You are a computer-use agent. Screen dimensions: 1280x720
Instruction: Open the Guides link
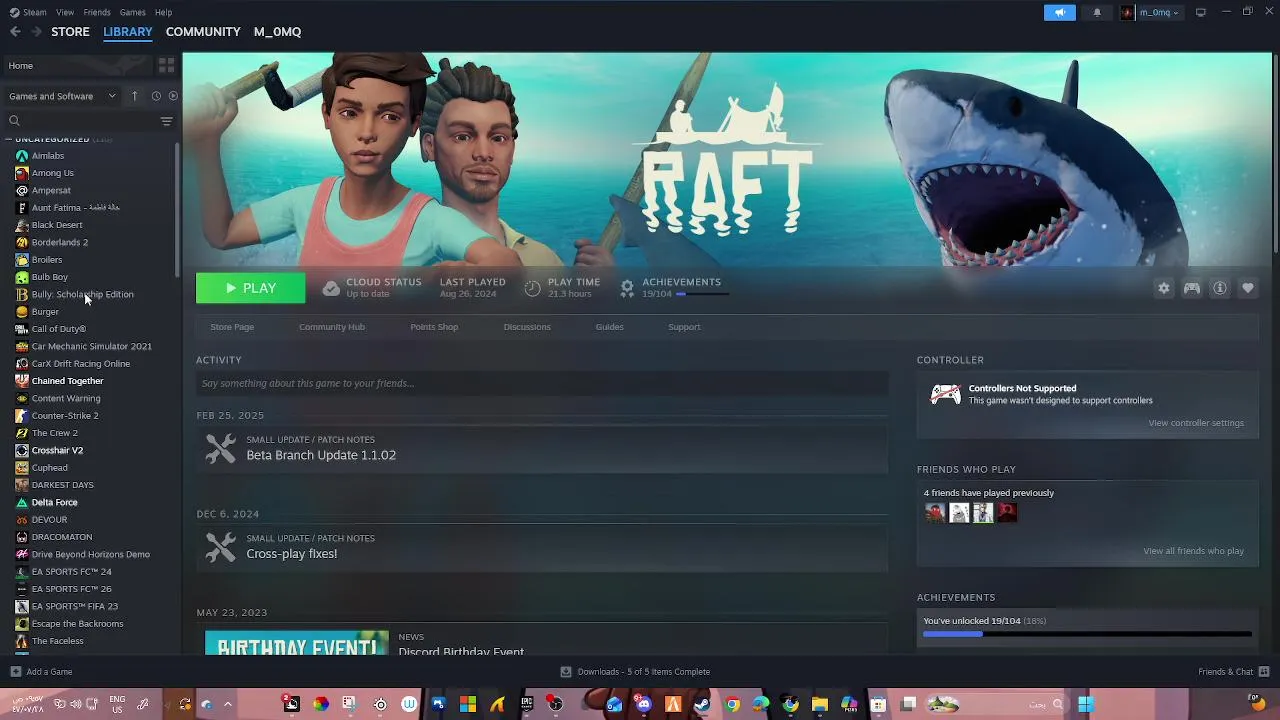(609, 327)
